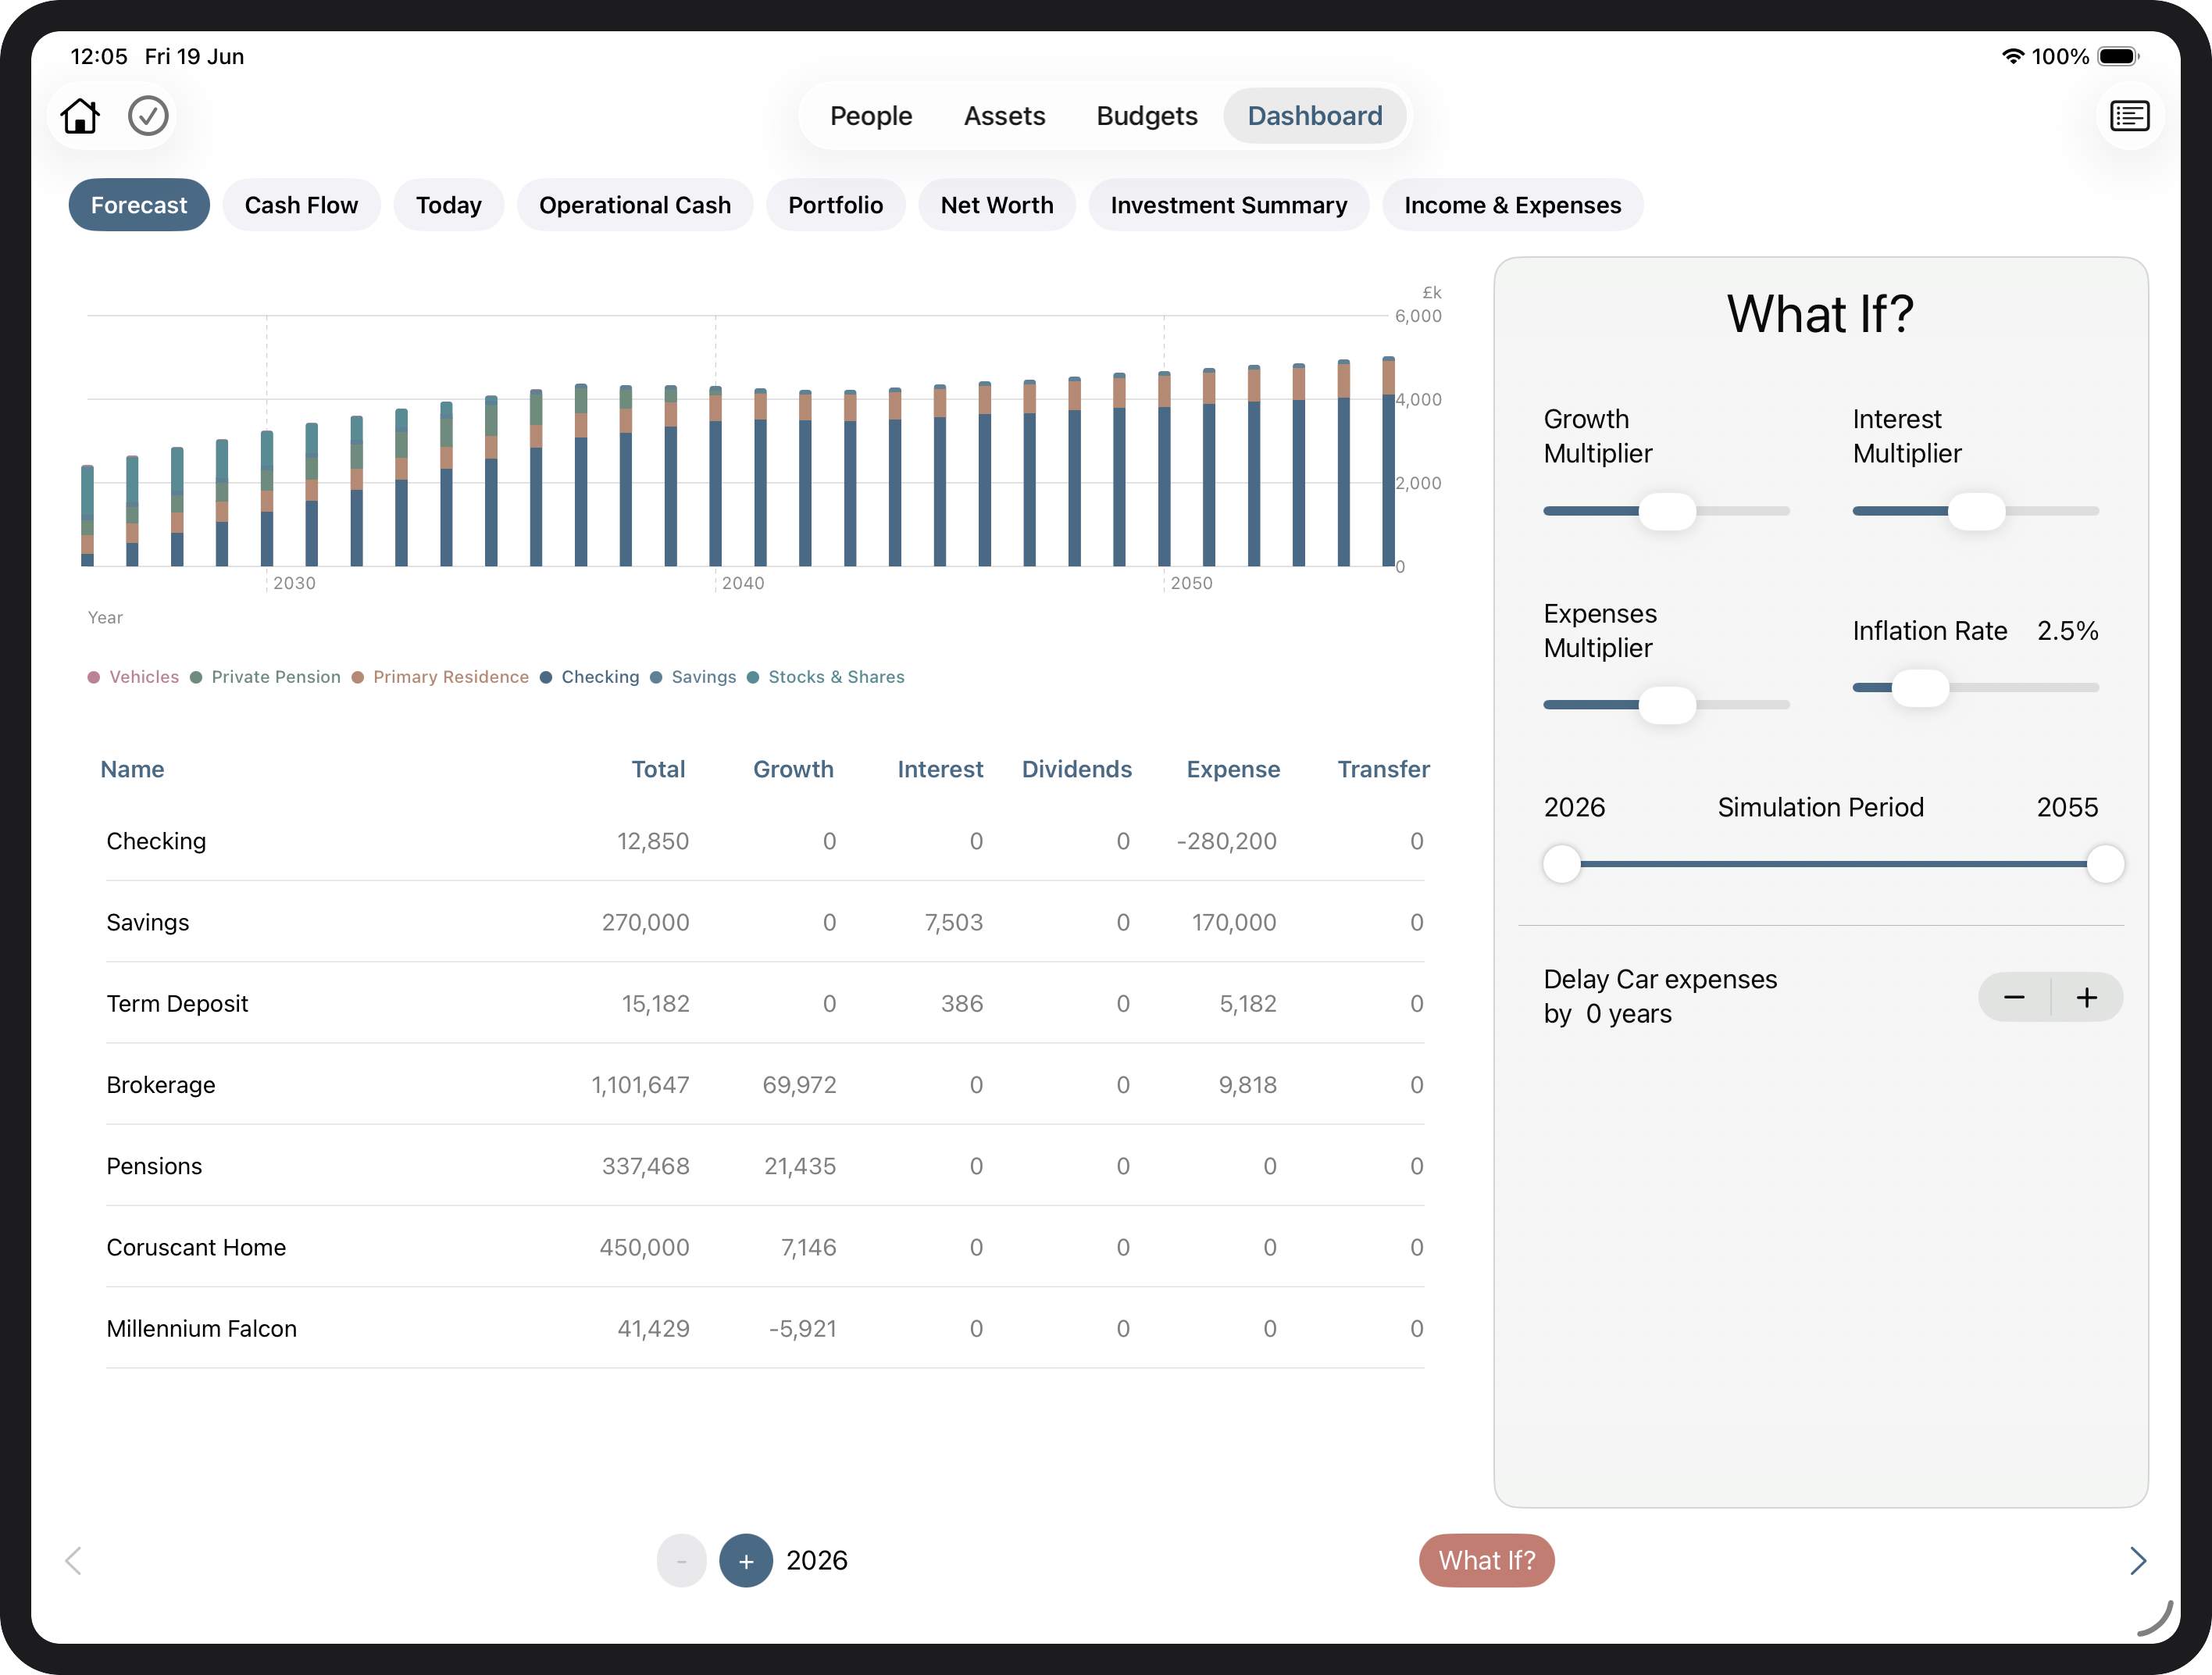The width and height of the screenshot is (2212, 1675).
Task: Click the Total column header
Action: [658, 769]
